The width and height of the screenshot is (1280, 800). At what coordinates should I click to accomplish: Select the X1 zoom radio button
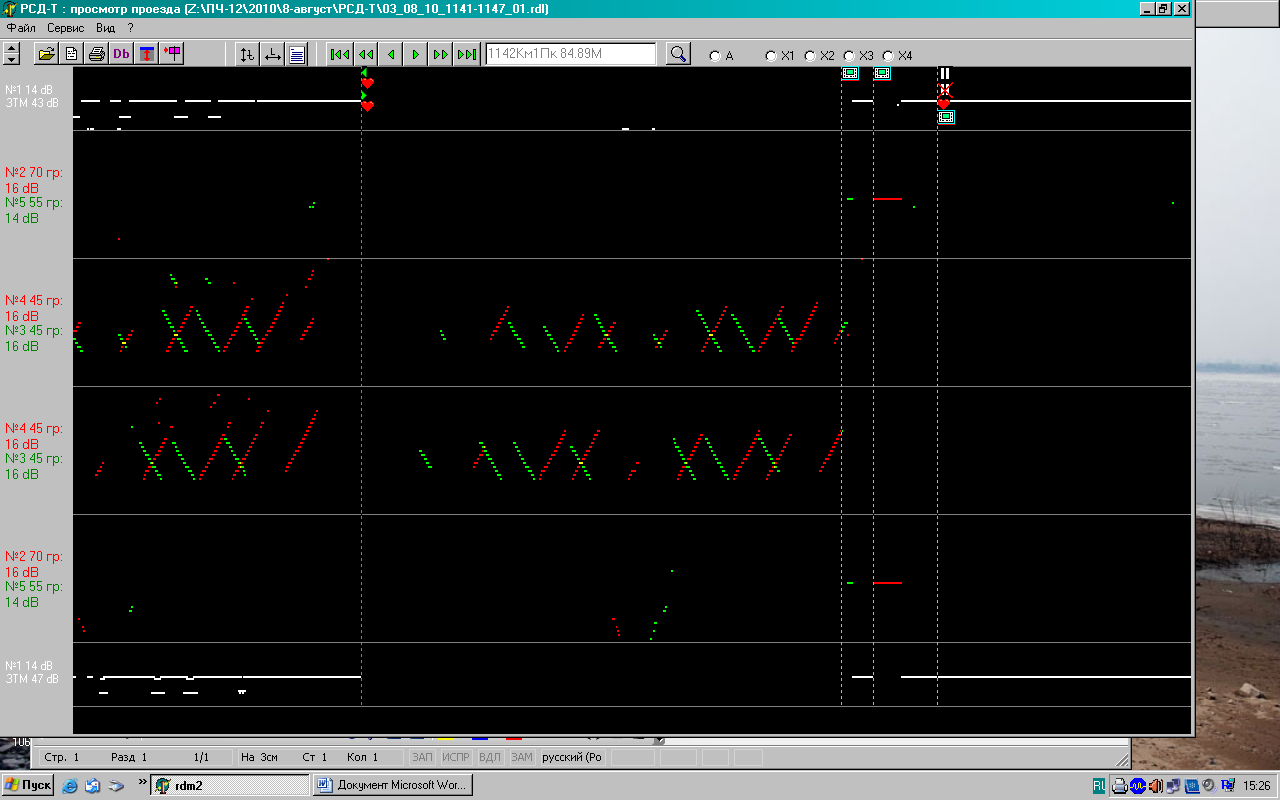[x=771, y=56]
